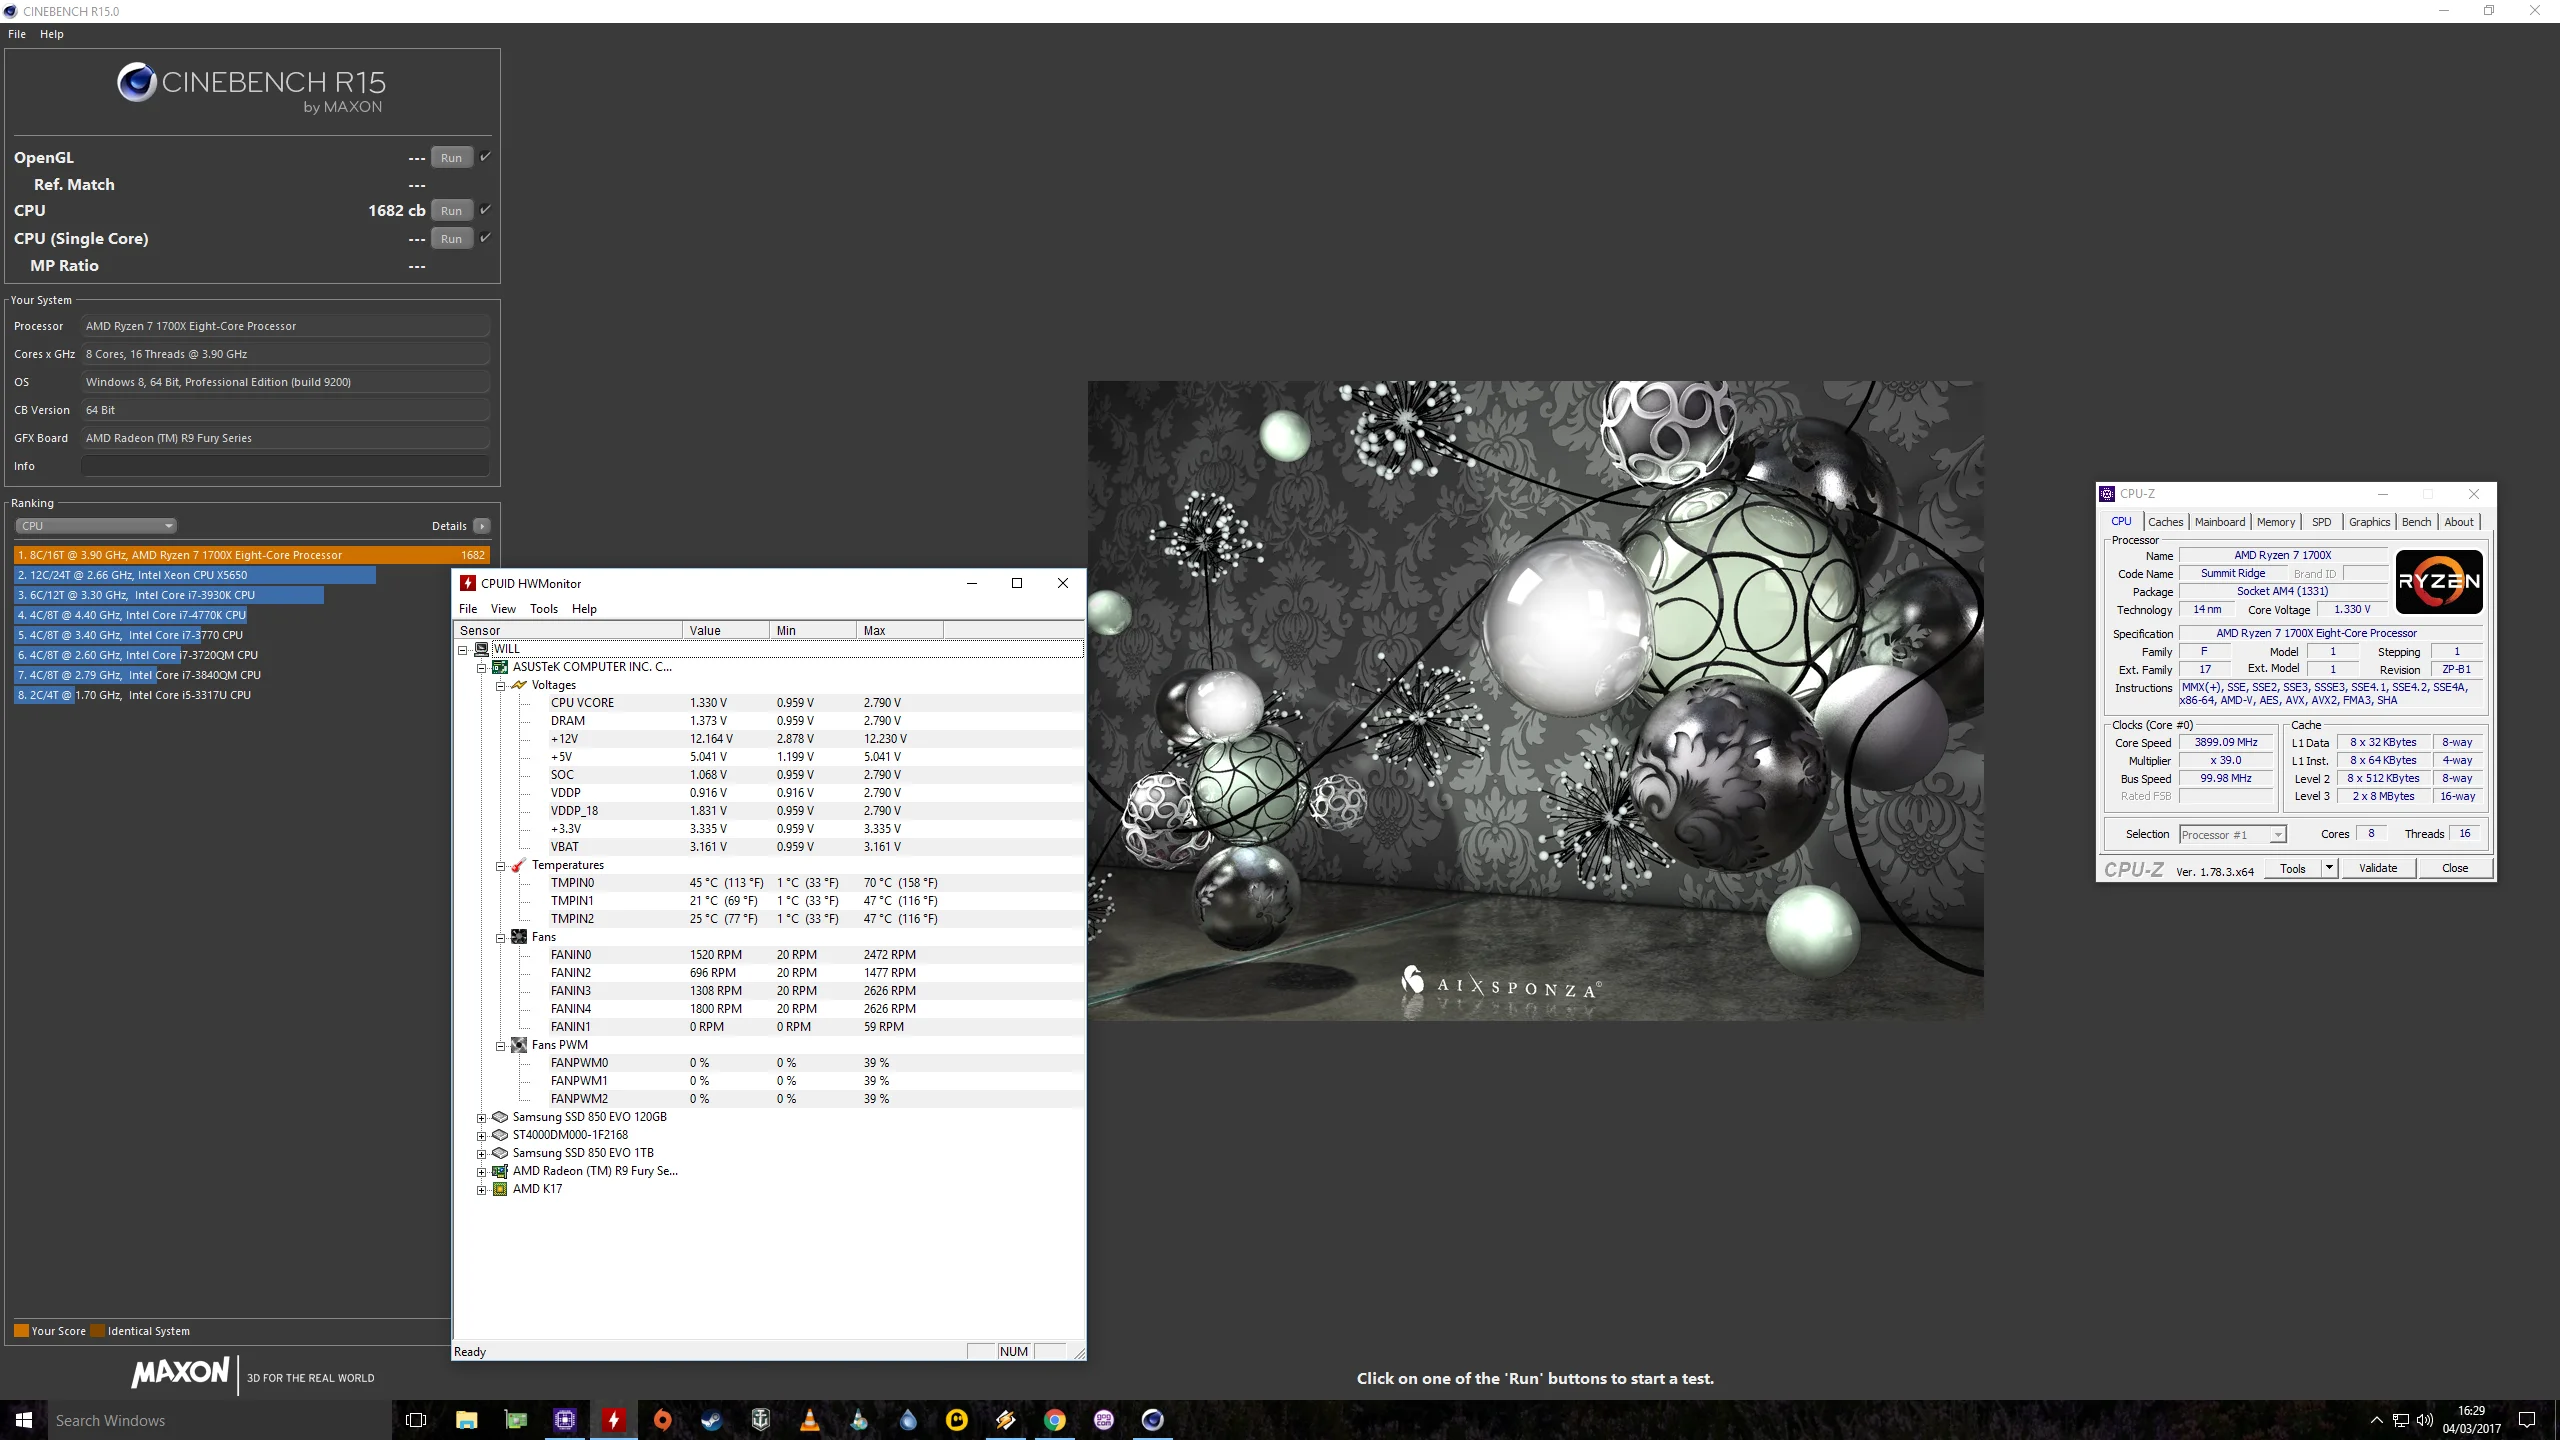Open the Ranking CPU dropdown
The height and width of the screenshot is (1440, 2560).
(96, 526)
